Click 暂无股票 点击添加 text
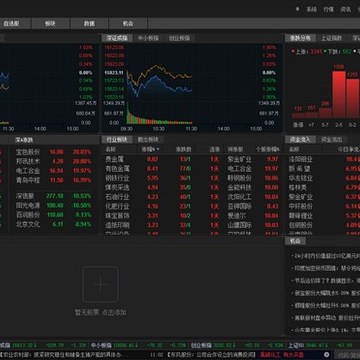This screenshot has width=360, height=360. pos(100,313)
